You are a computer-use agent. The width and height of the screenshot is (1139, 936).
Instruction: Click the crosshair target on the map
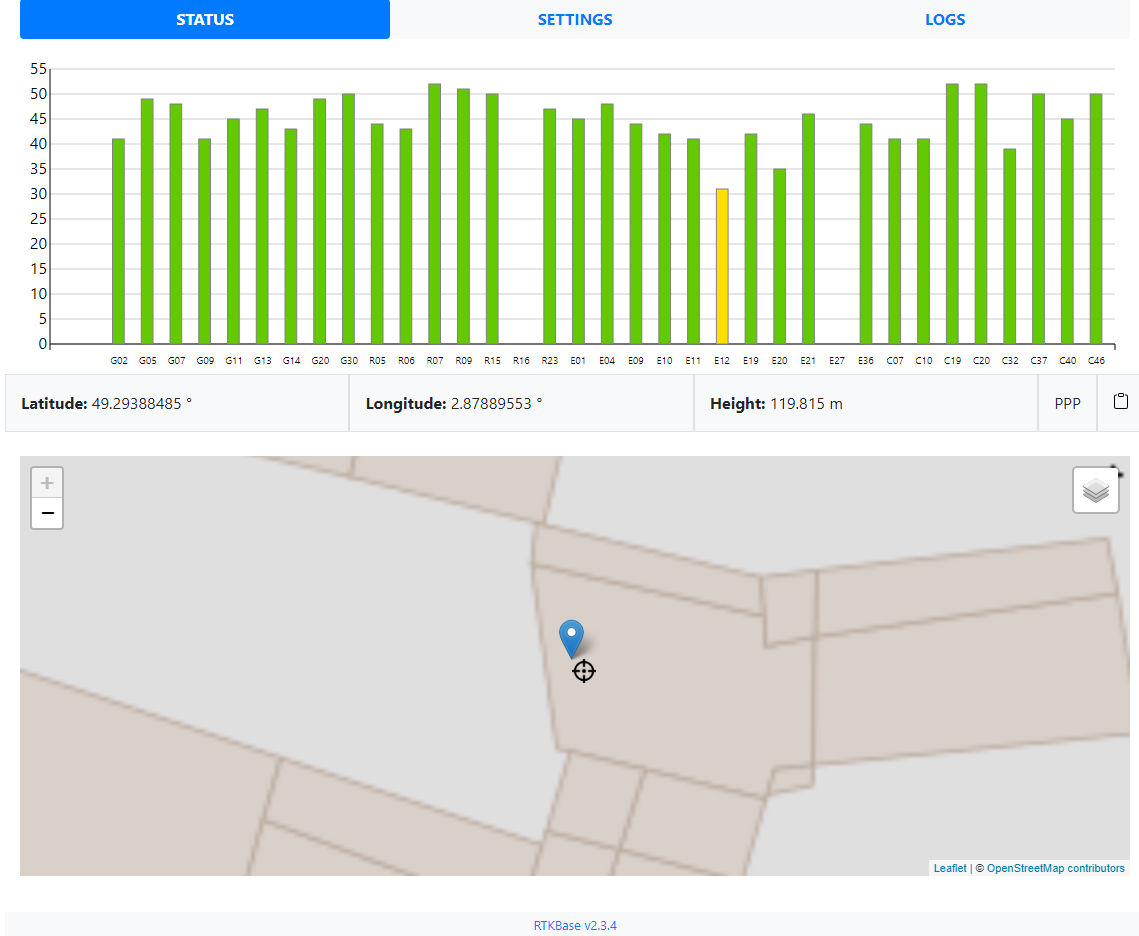click(583, 671)
